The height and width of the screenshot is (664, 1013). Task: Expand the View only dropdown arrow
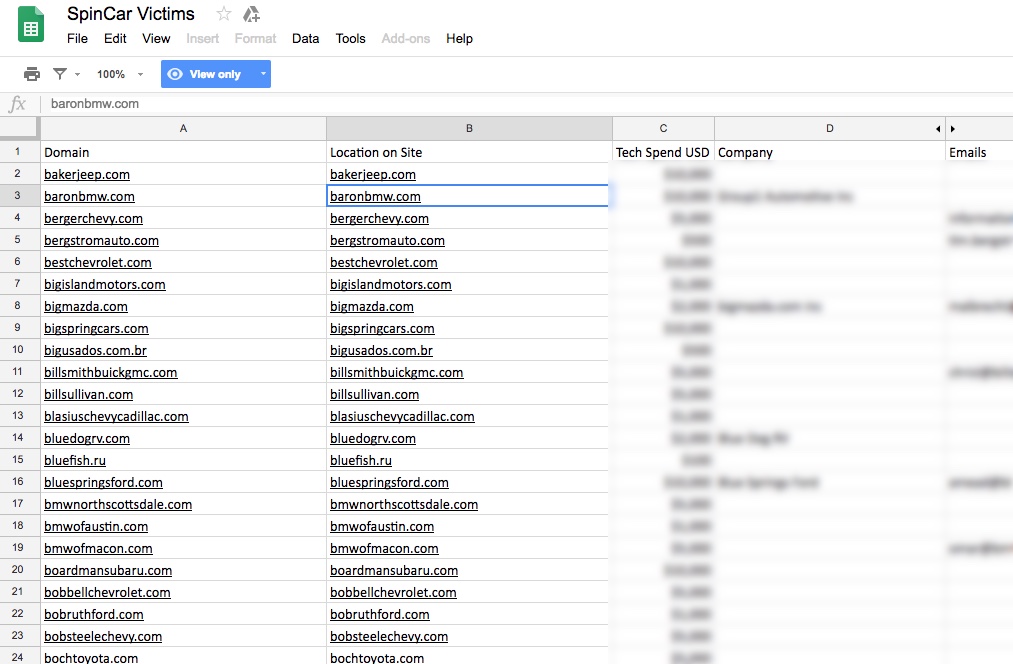(x=263, y=74)
